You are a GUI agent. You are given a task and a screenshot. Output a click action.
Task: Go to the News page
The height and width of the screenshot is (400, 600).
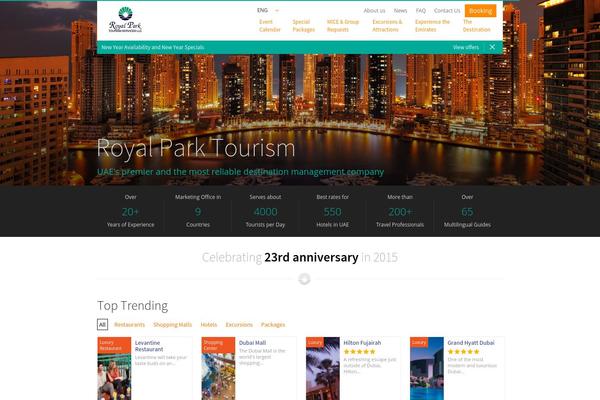pos(400,10)
